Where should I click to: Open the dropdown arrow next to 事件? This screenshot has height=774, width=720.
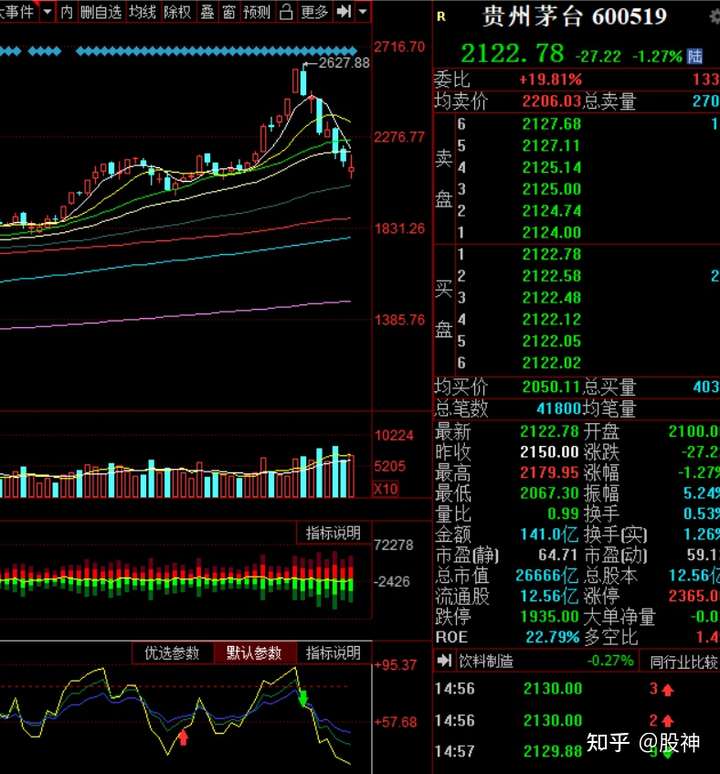coord(47,11)
